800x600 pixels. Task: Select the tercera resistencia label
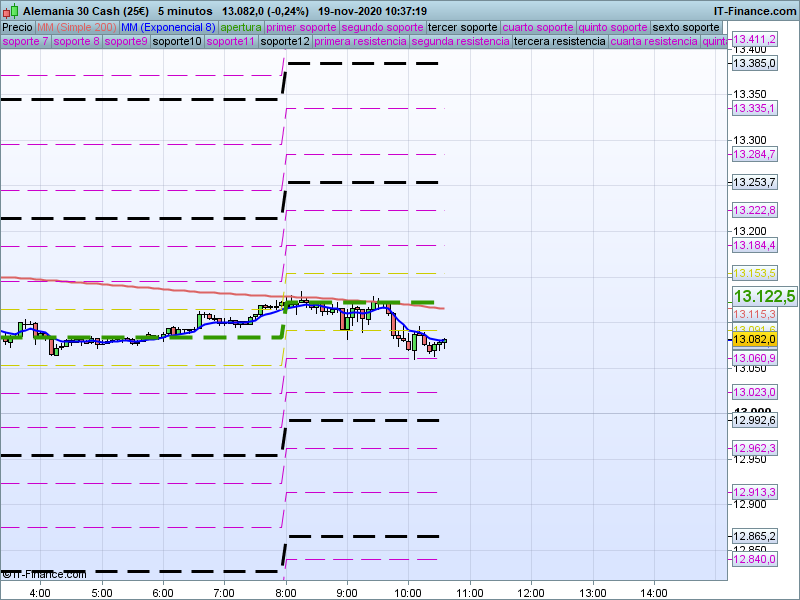tap(559, 42)
